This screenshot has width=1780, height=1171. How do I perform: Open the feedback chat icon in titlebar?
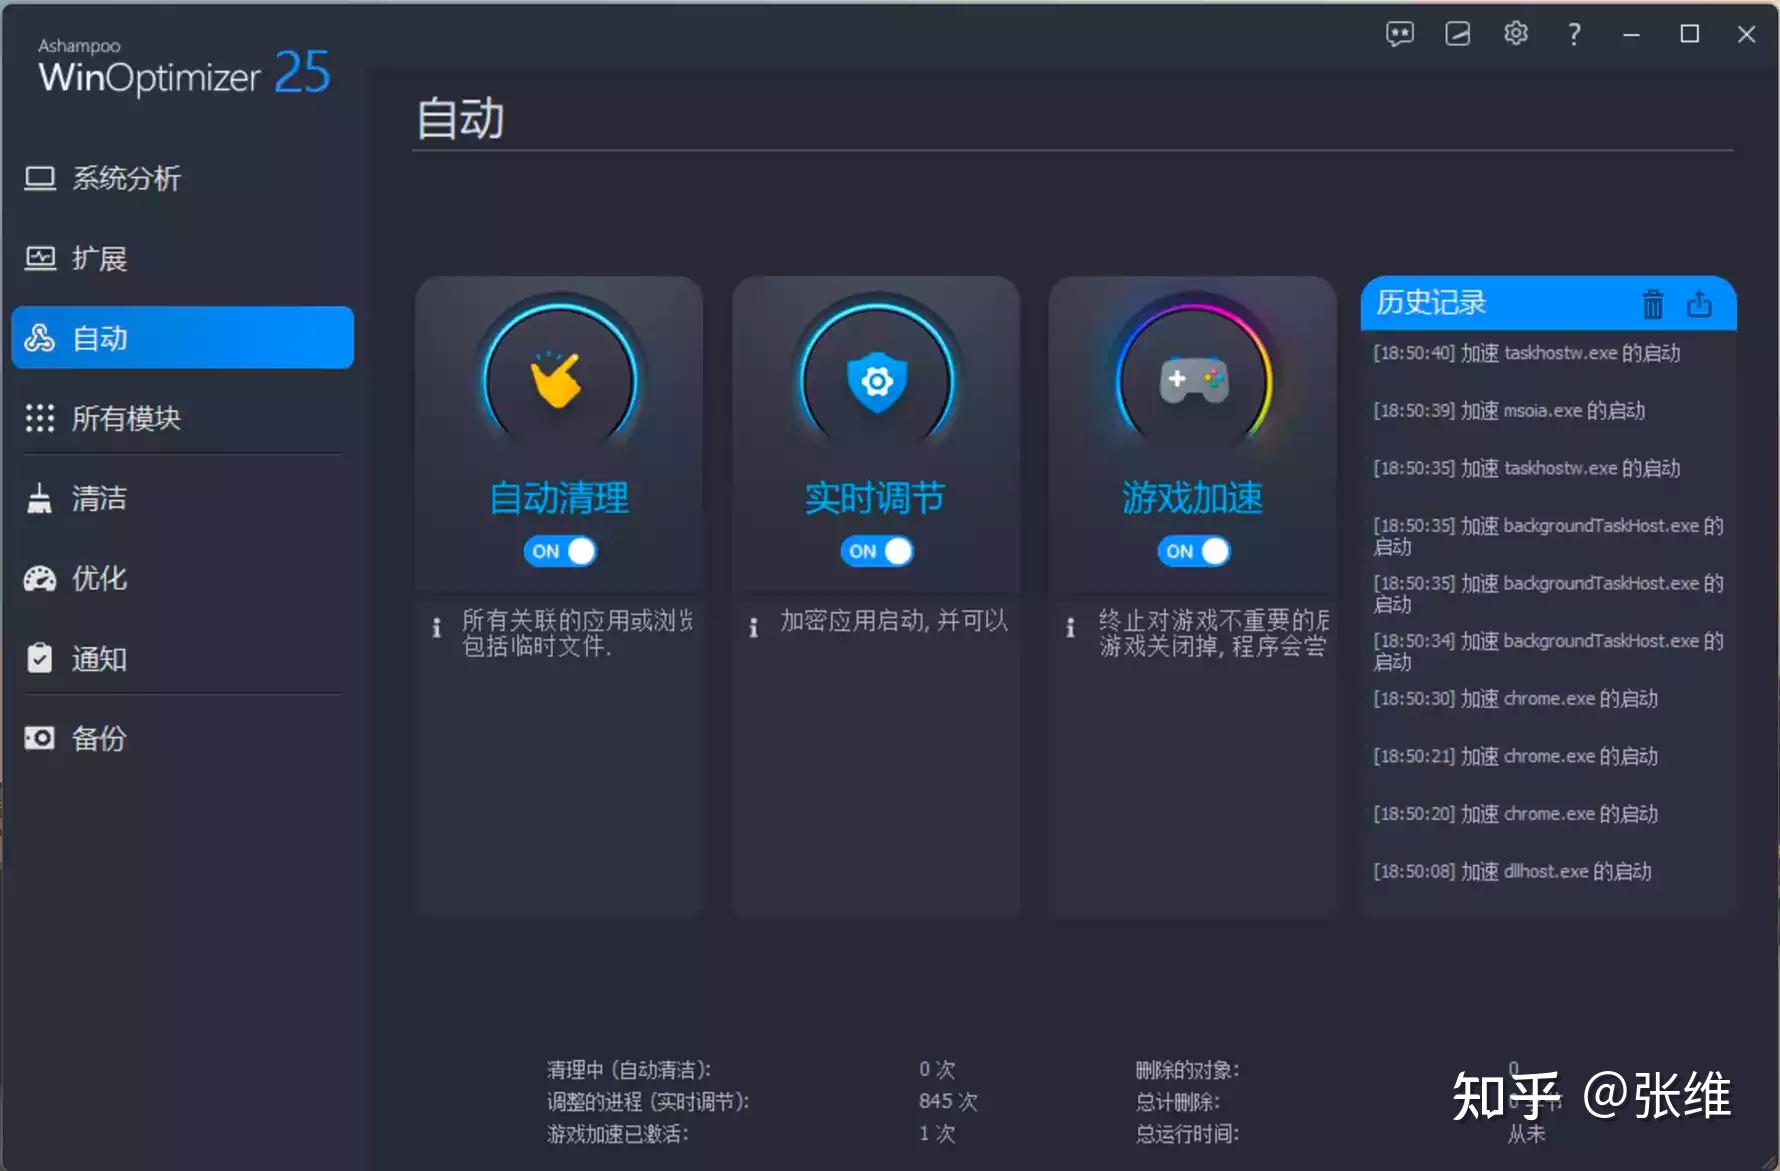(x=1400, y=33)
